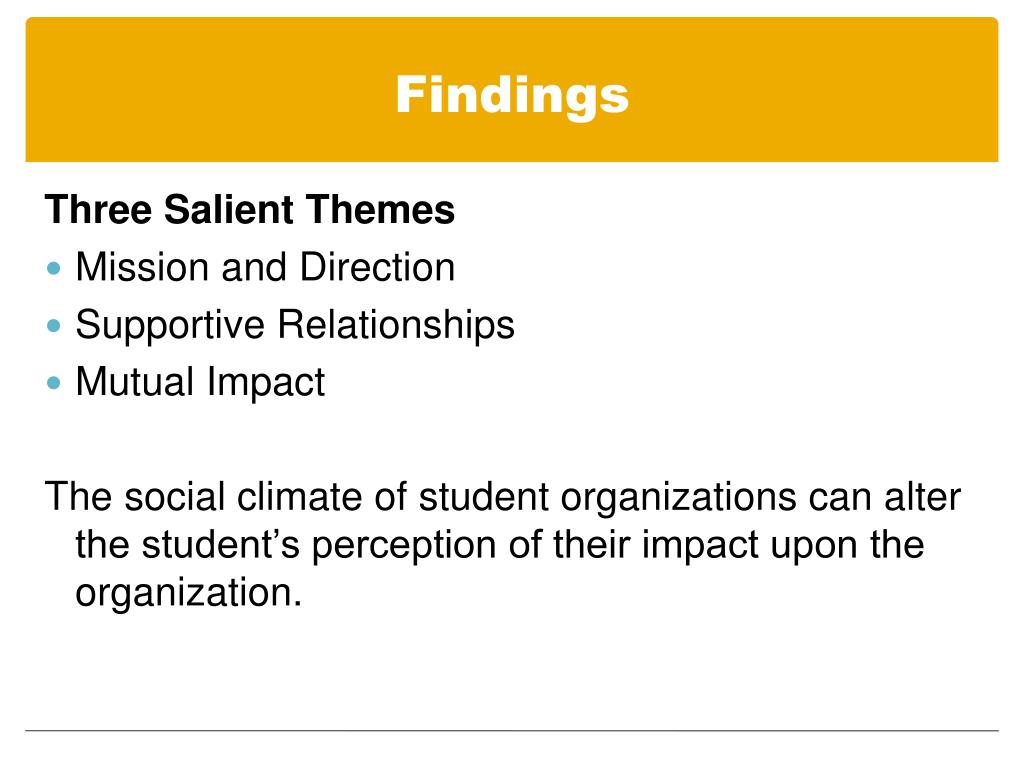Click the word 'Direction' in the first bullet
Screen dimensions: 1024x768
tap(377, 267)
